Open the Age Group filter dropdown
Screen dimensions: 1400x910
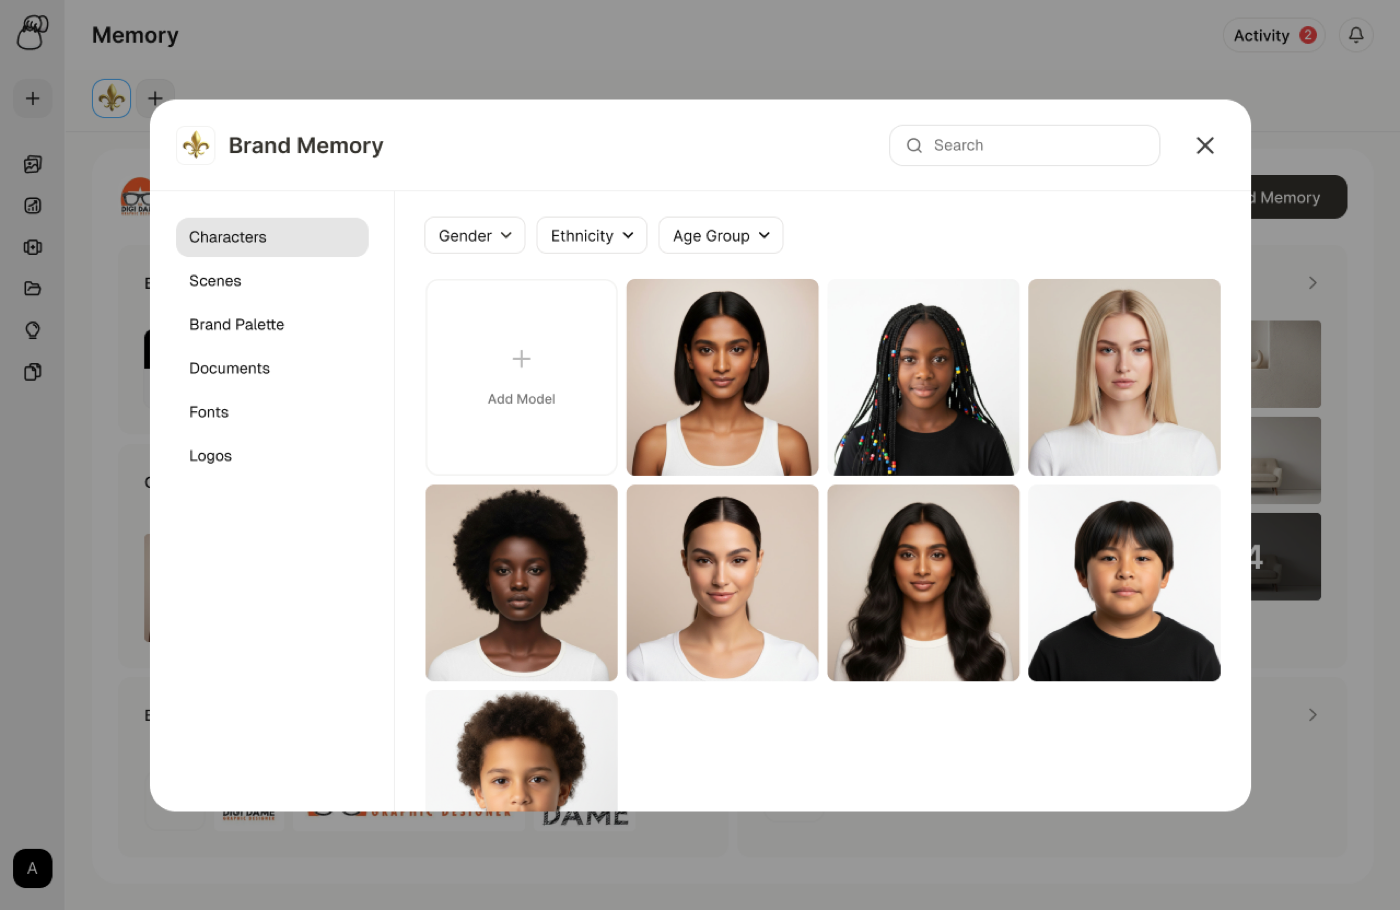click(721, 236)
